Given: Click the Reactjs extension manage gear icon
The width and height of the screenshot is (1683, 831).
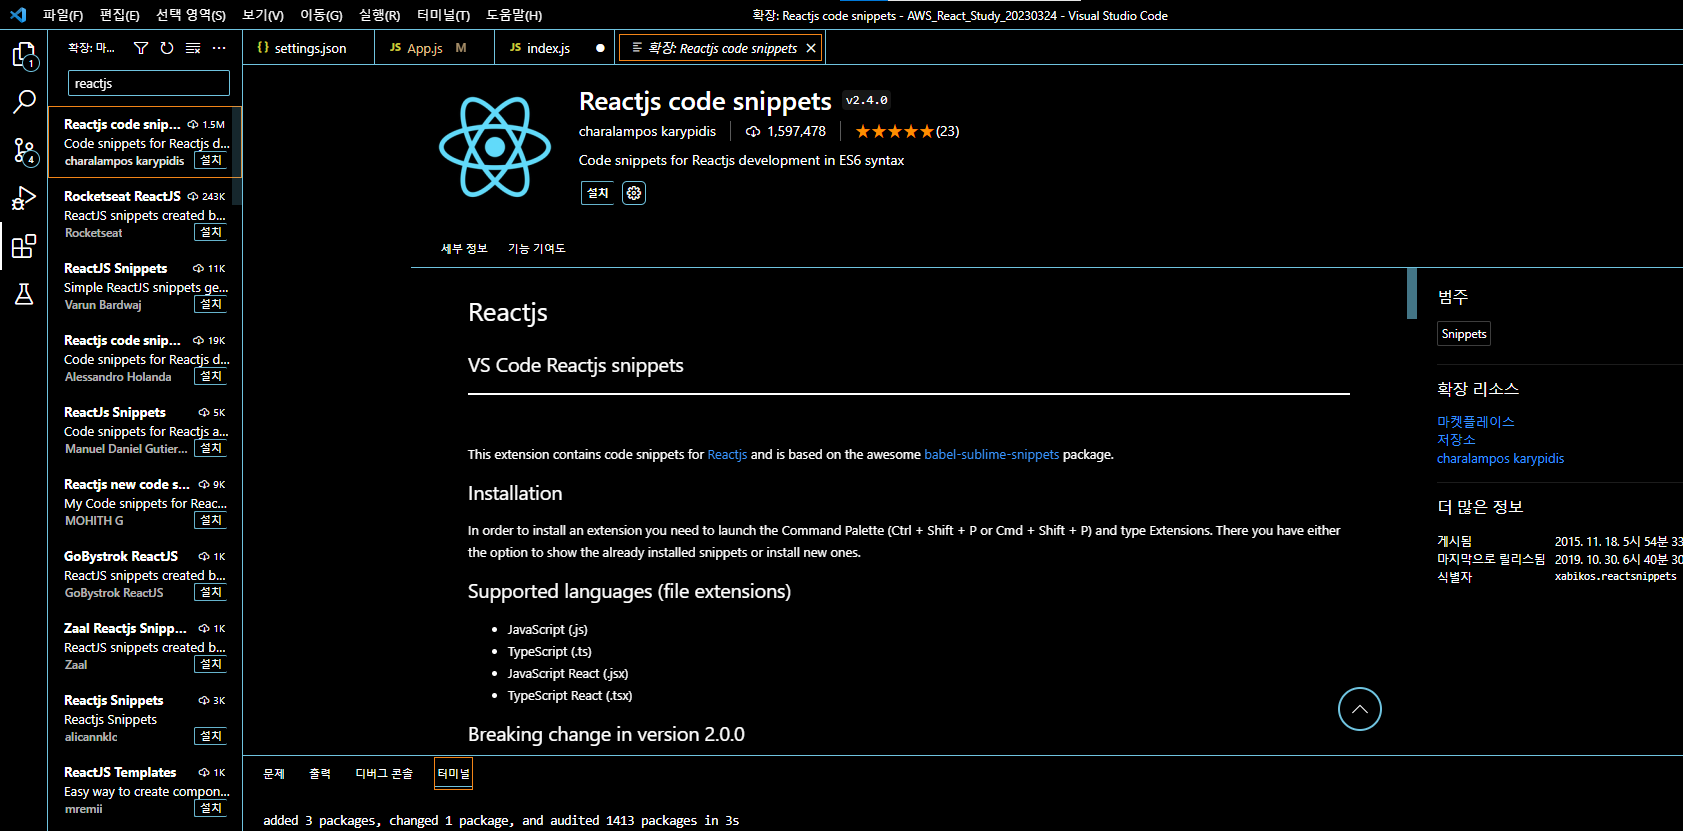Looking at the screenshot, I should point(634,193).
